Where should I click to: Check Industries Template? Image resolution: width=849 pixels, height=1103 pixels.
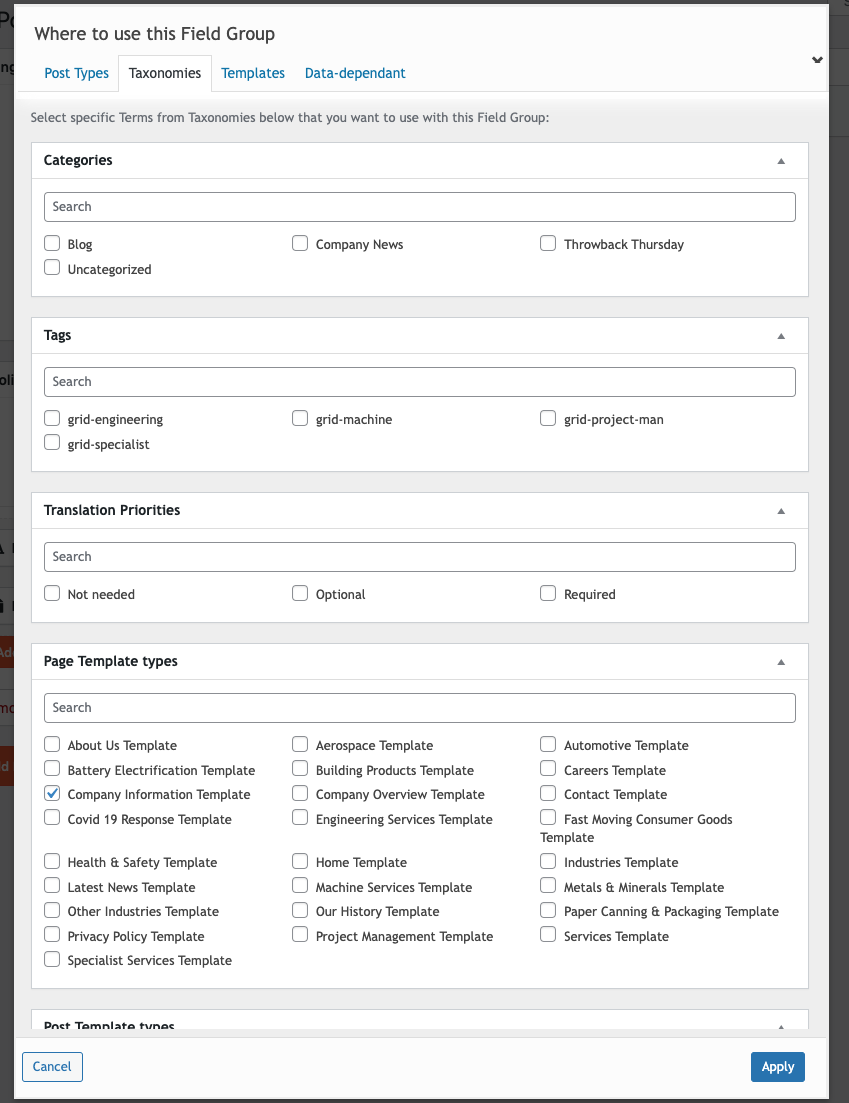(x=548, y=861)
